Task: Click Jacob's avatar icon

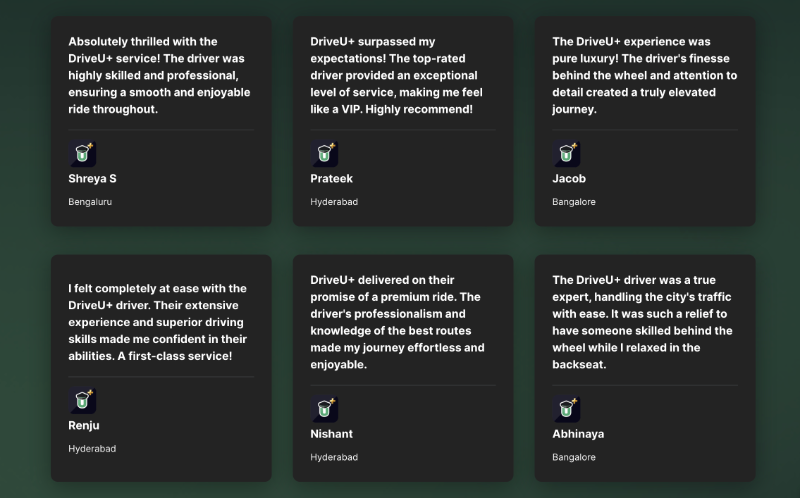Action: (x=566, y=153)
